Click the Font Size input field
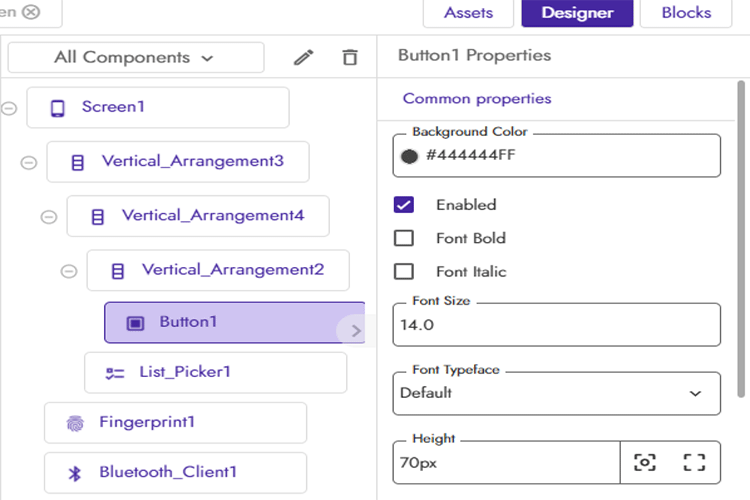Viewport: 750px width, 500px height. pos(556,325)
